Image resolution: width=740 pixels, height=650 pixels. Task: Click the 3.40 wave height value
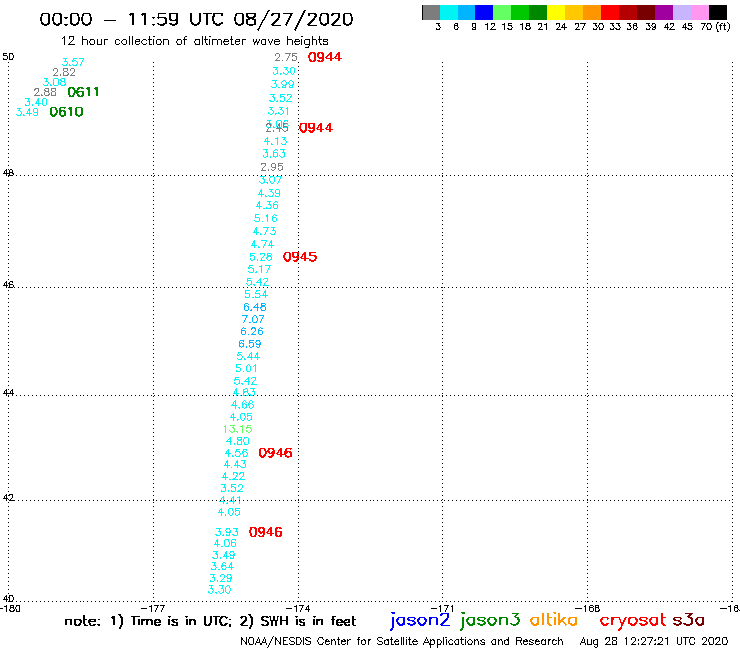[36, 102]
